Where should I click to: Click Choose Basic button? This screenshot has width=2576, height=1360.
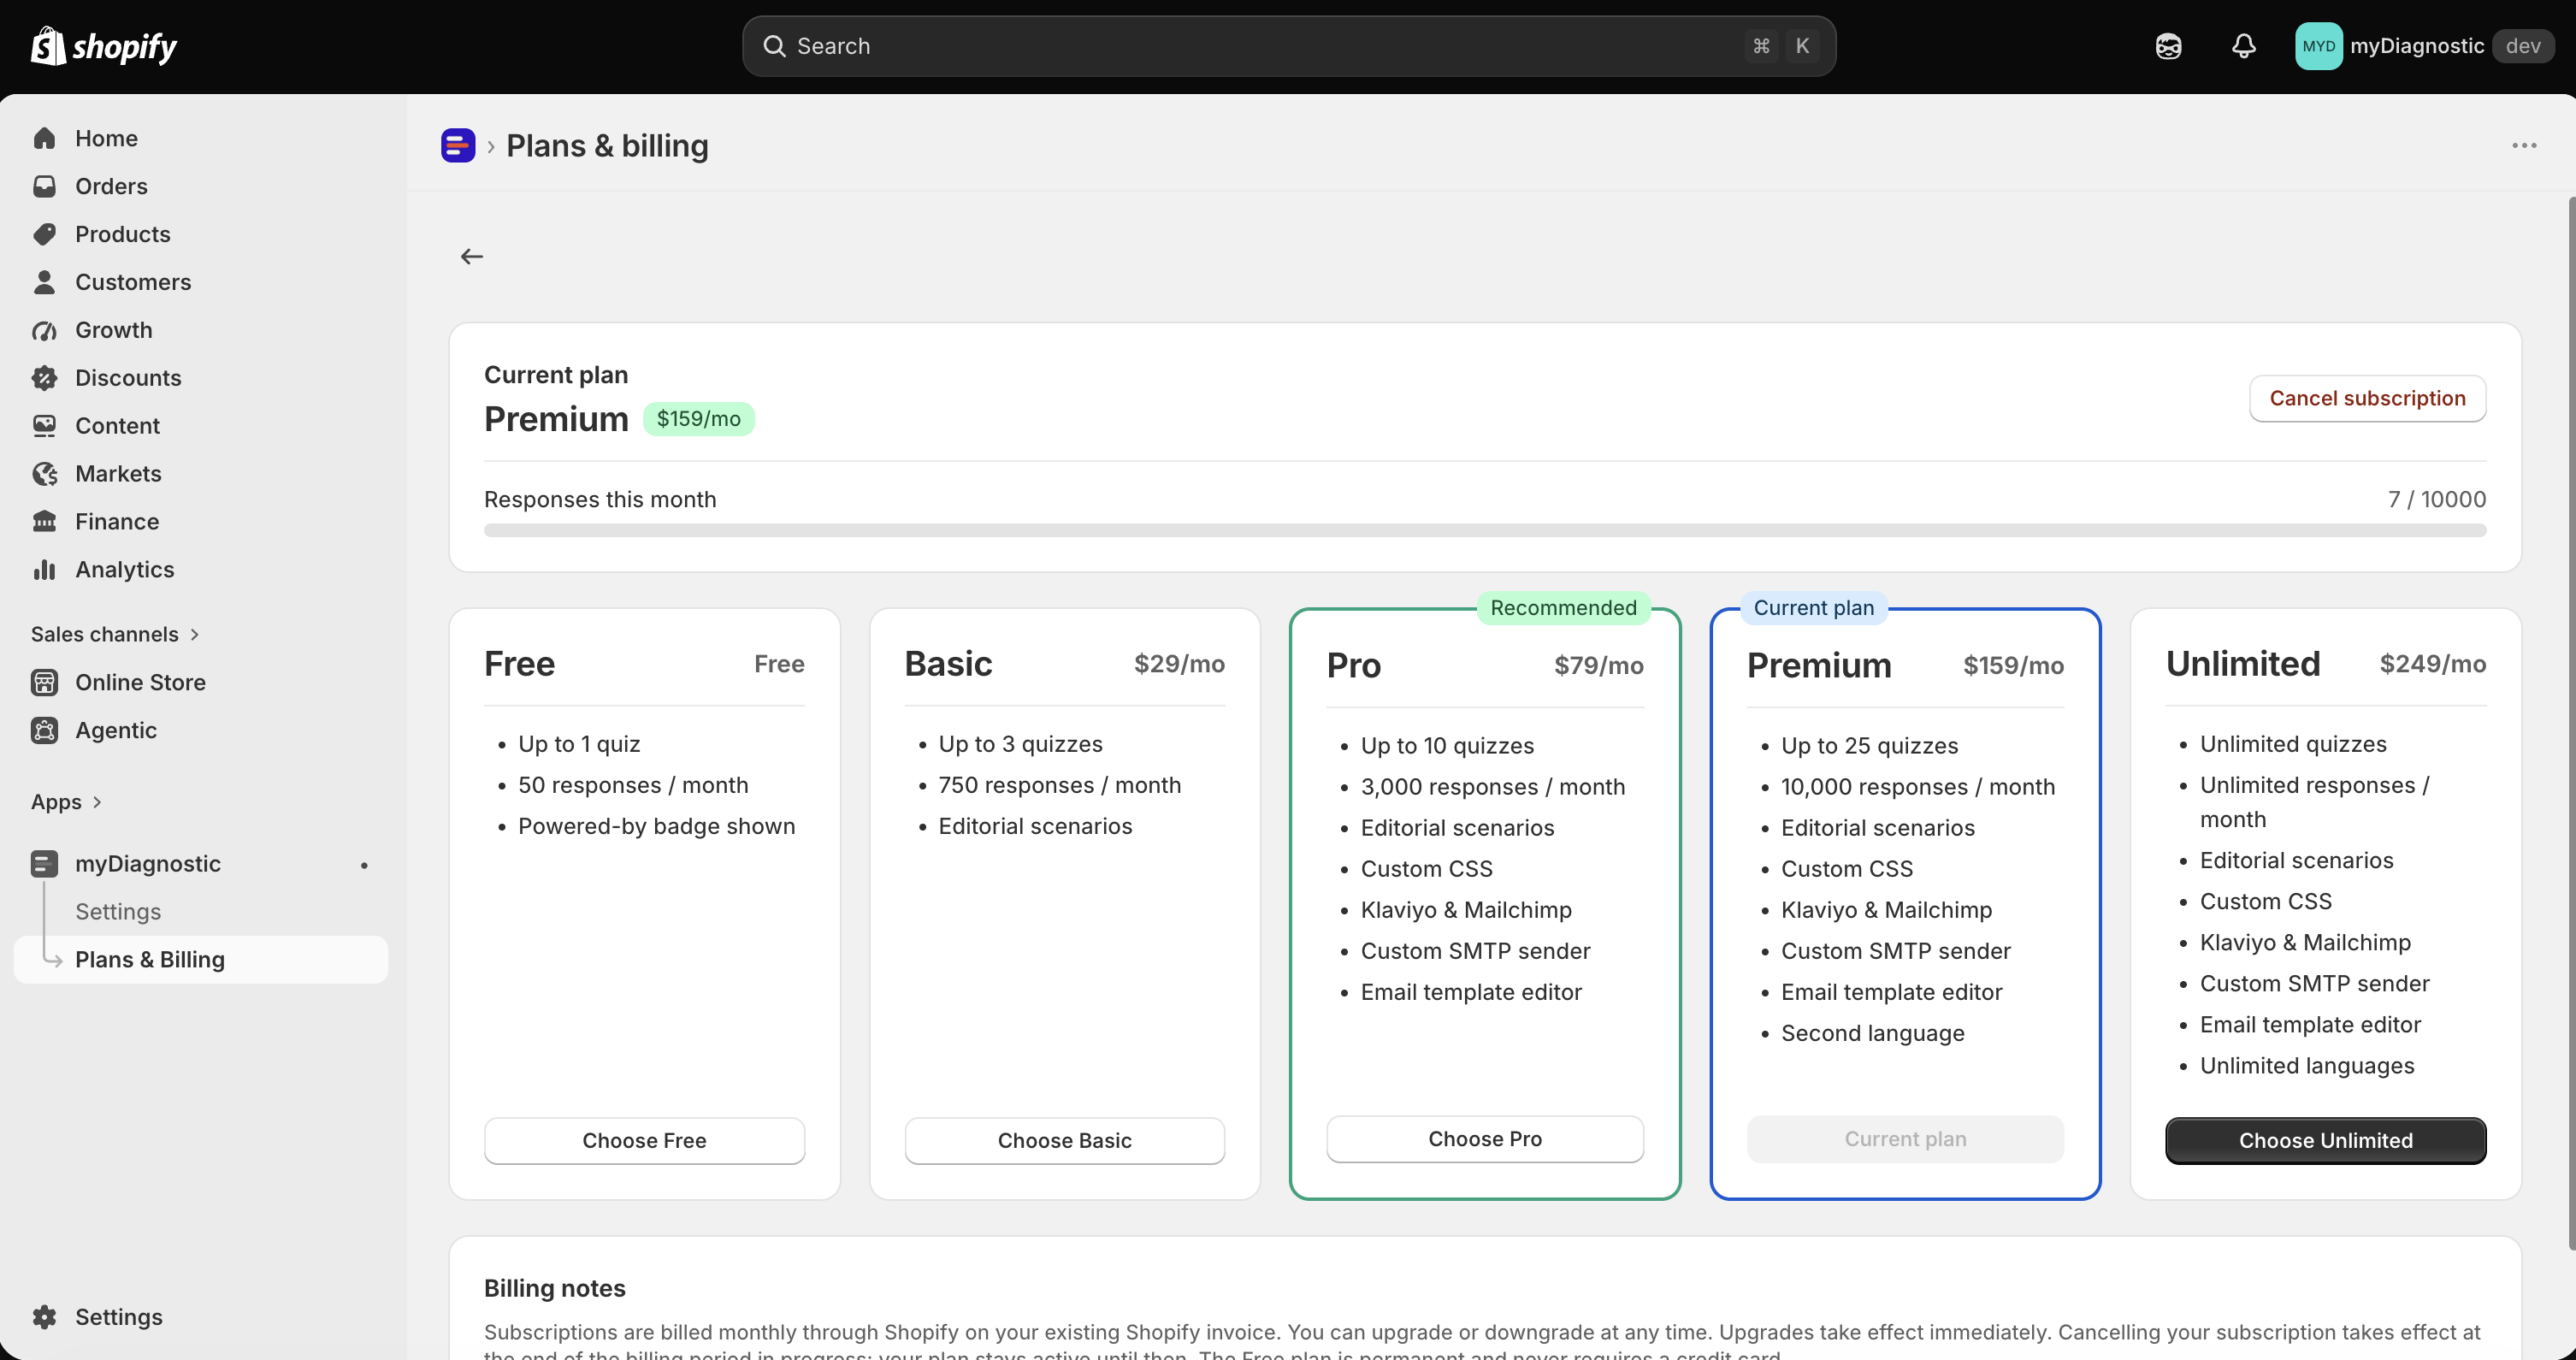pos(1064,1141)
